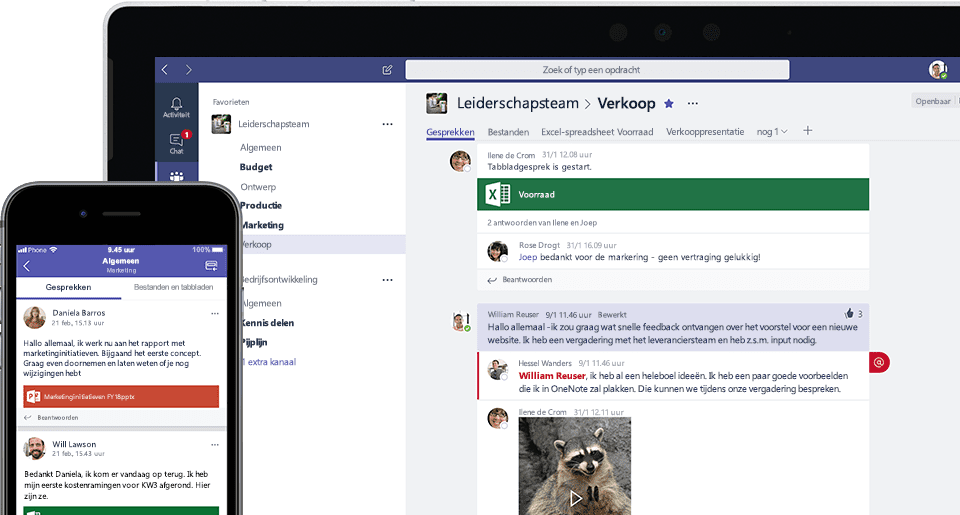Click Hessel Wanders' avatar
Viewport: 960px width, 515px height.
coord(497,369)
